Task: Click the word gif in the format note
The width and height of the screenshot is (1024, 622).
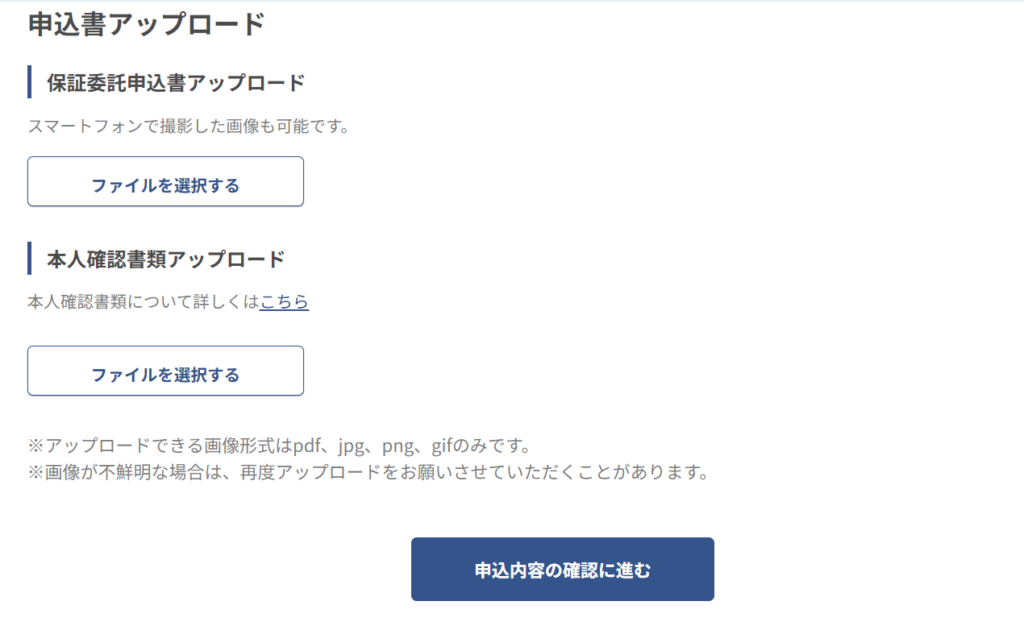Action: point(441,447)
